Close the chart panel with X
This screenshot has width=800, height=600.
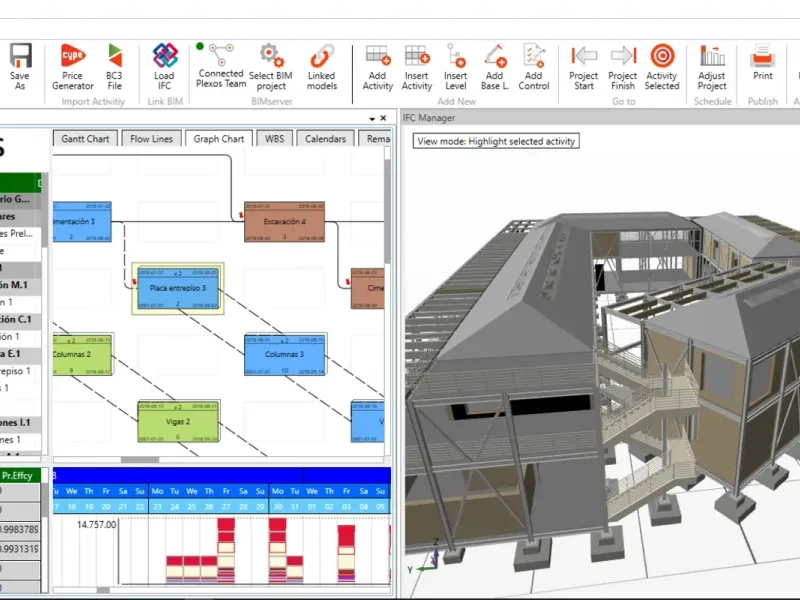383,118
